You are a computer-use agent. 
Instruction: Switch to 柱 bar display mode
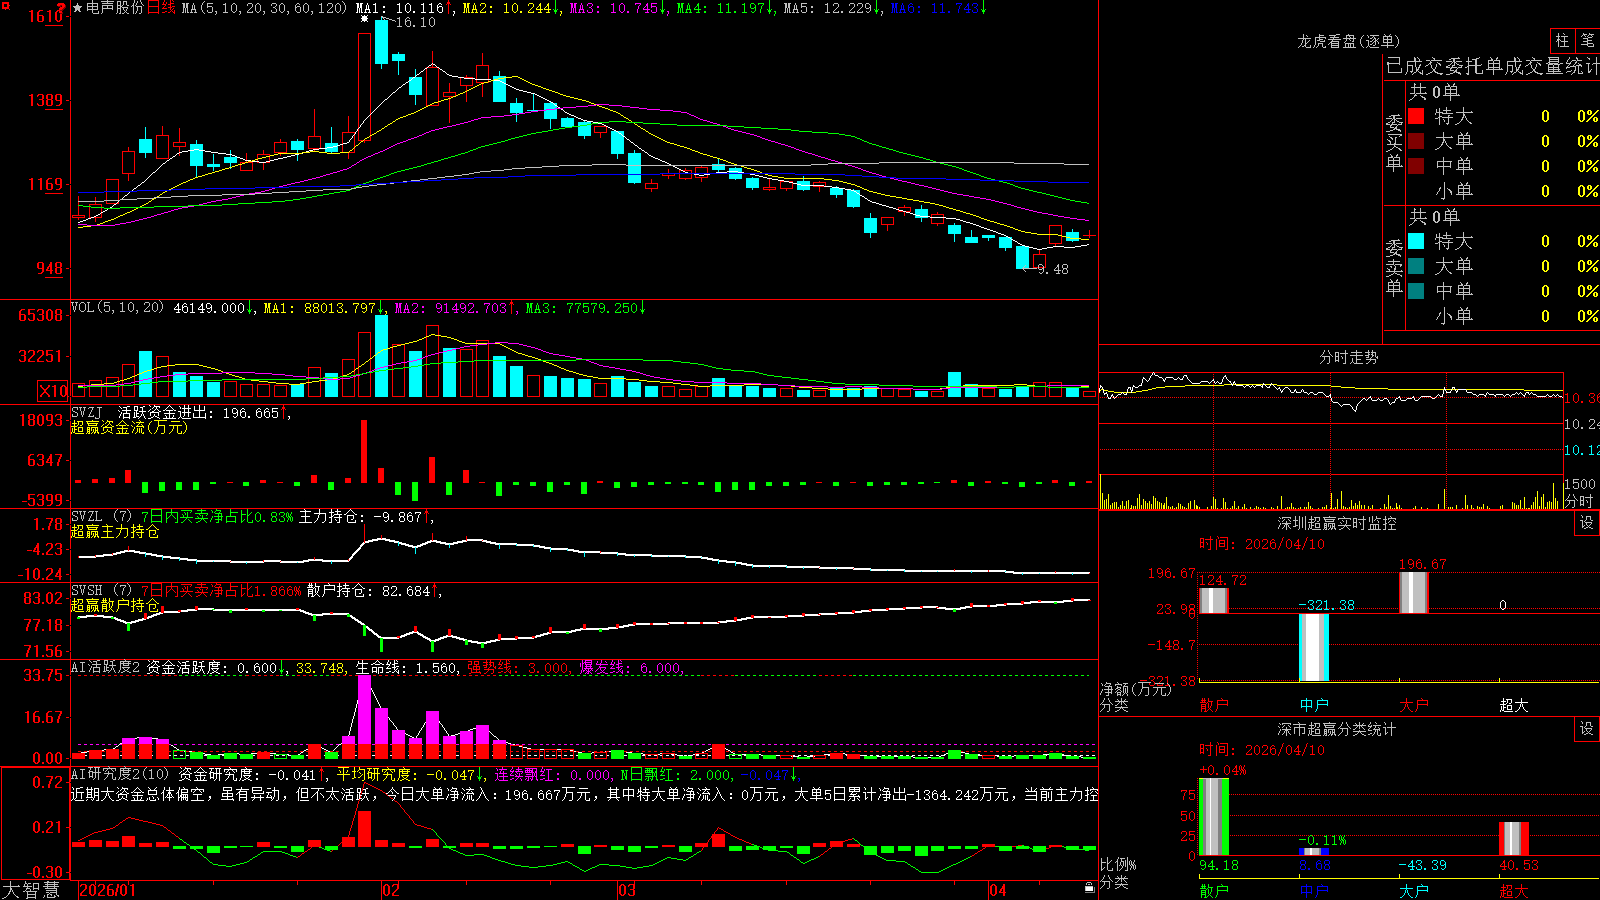tap(1562, 40)
